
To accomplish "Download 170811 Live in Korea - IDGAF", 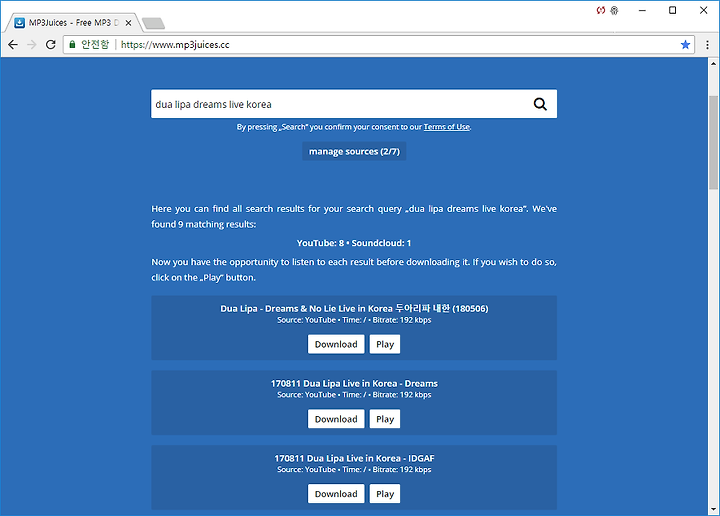I will tap(336, 494).
